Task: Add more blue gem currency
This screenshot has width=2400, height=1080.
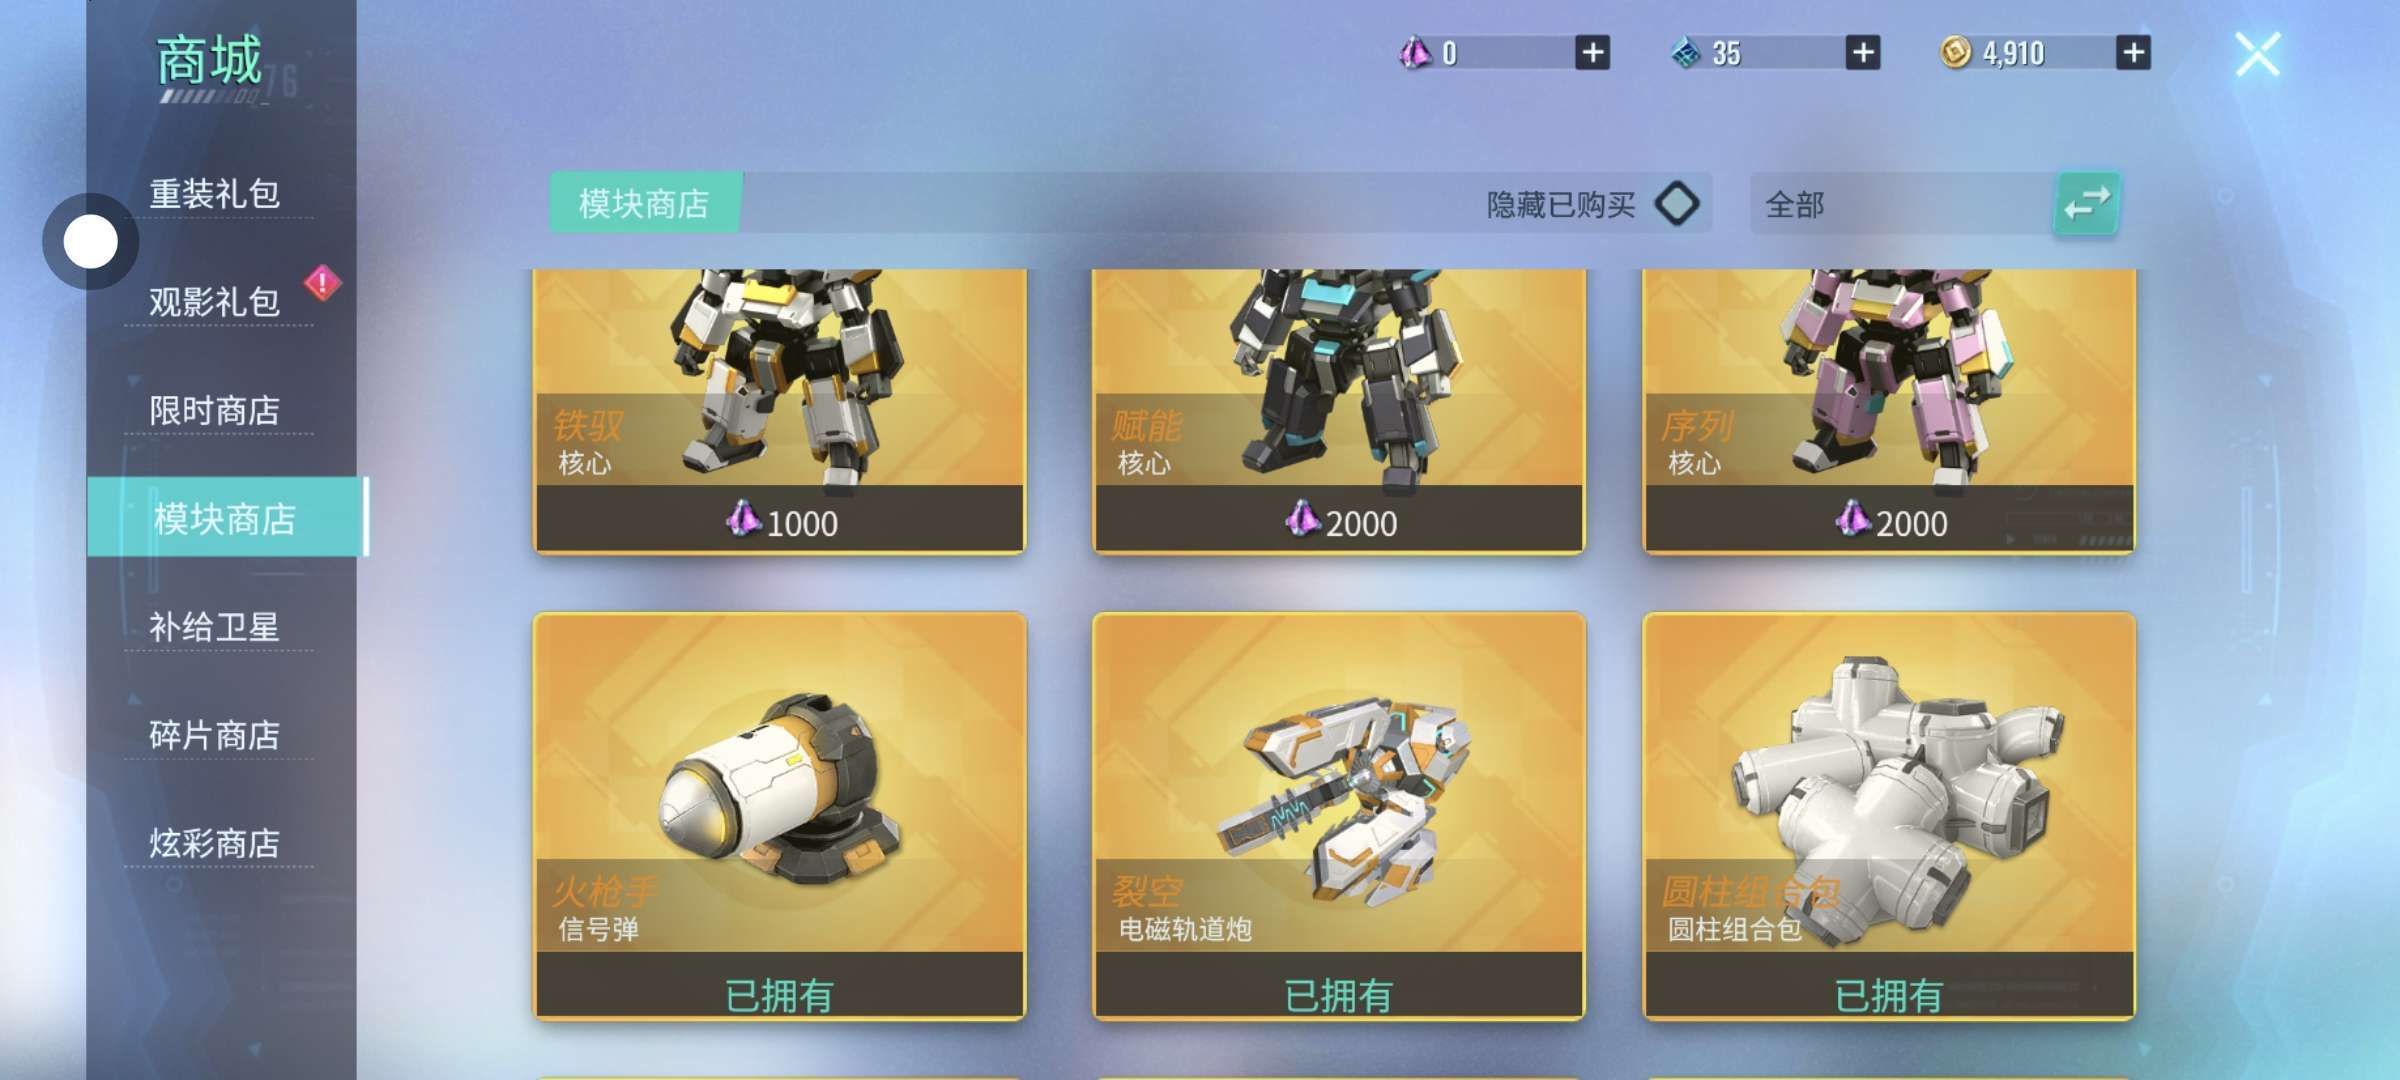Action: tap(1862, 52)
